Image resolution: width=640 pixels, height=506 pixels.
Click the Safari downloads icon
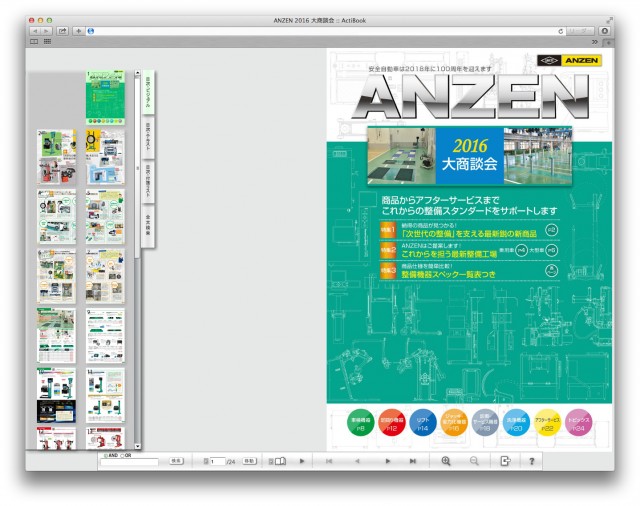point(604,31)
